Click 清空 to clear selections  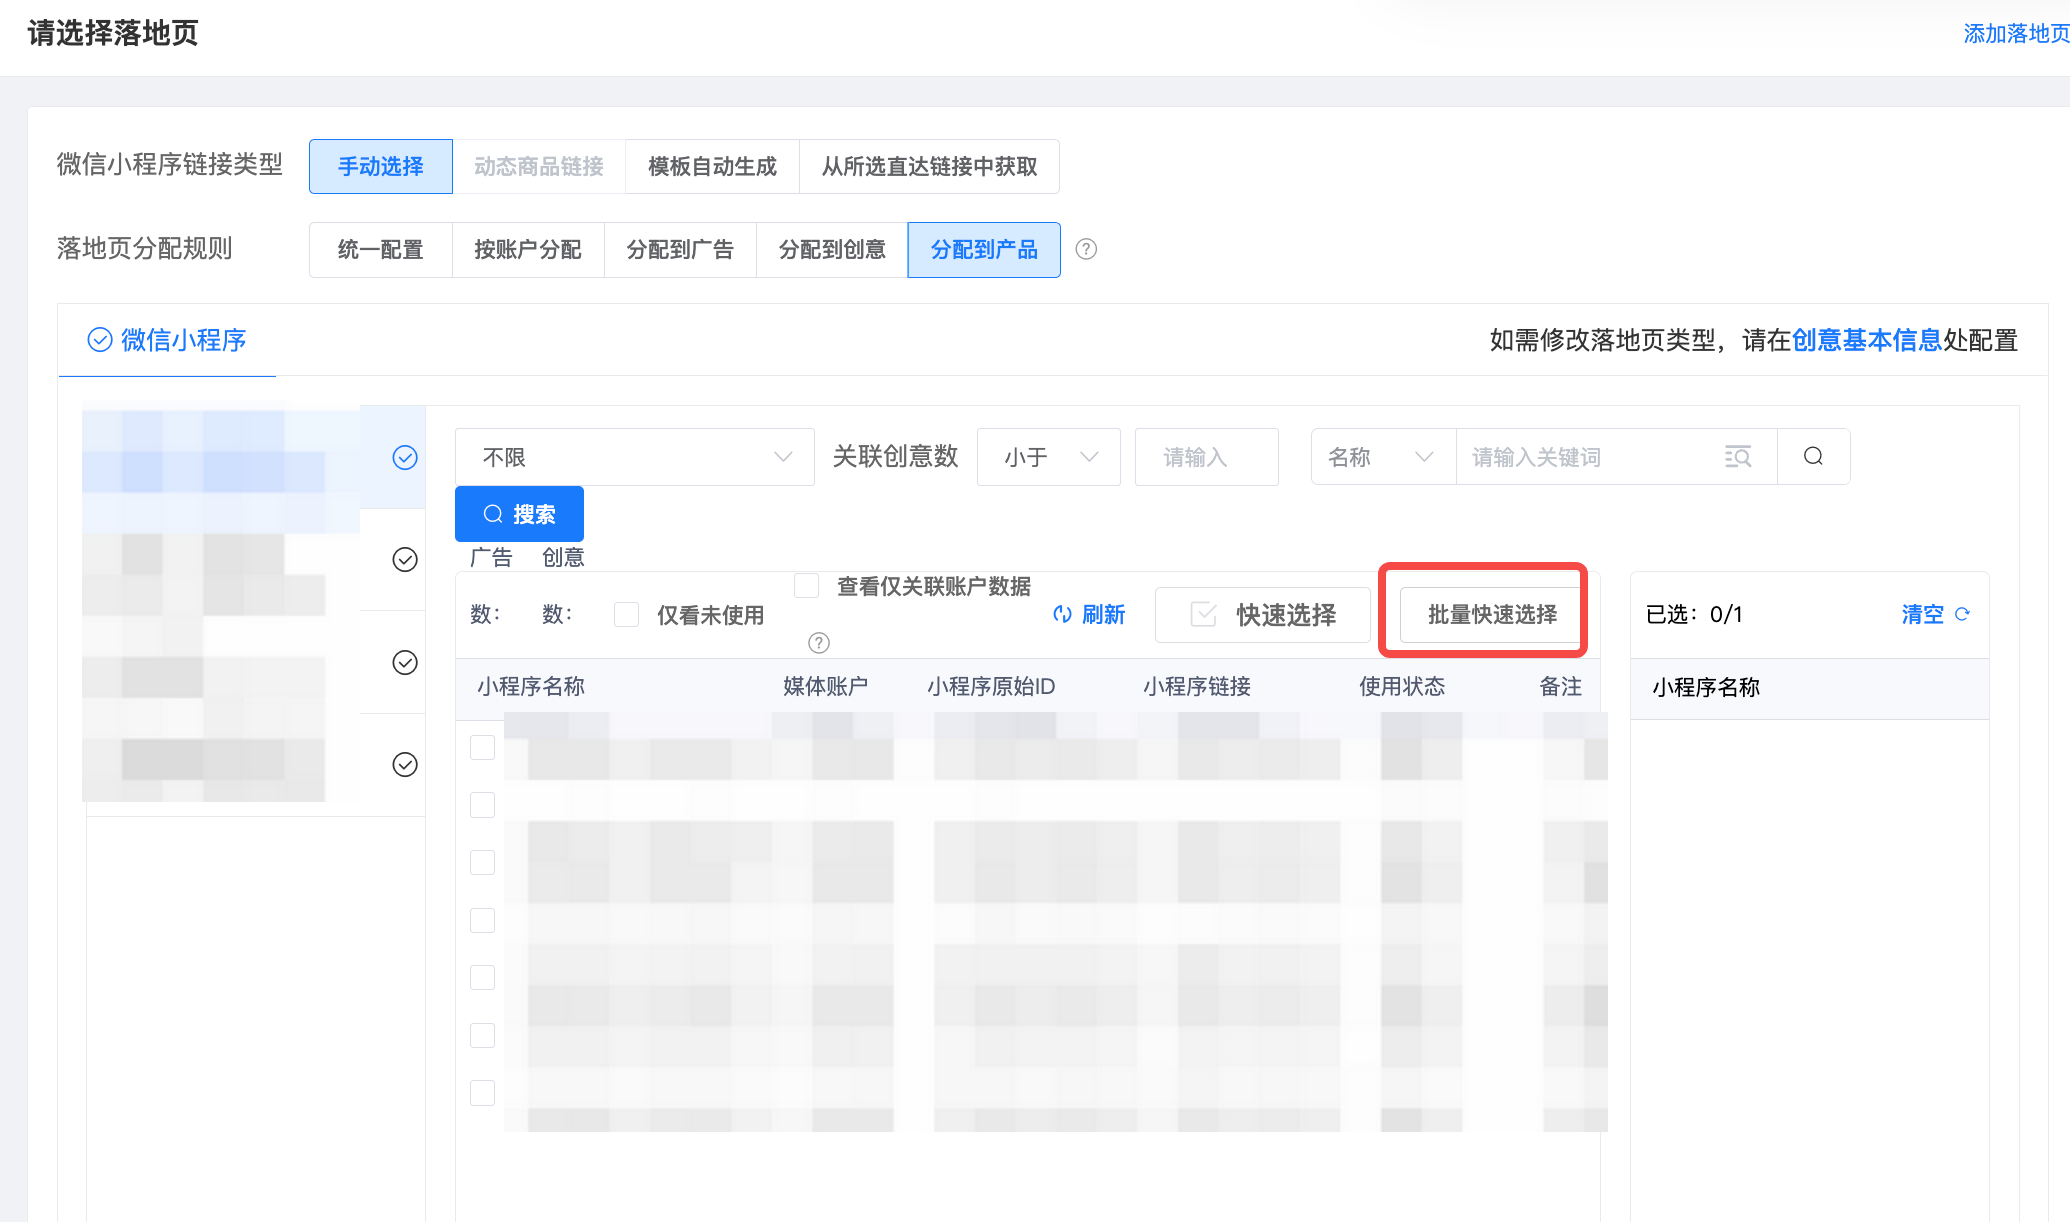(x=1922, y=614)
